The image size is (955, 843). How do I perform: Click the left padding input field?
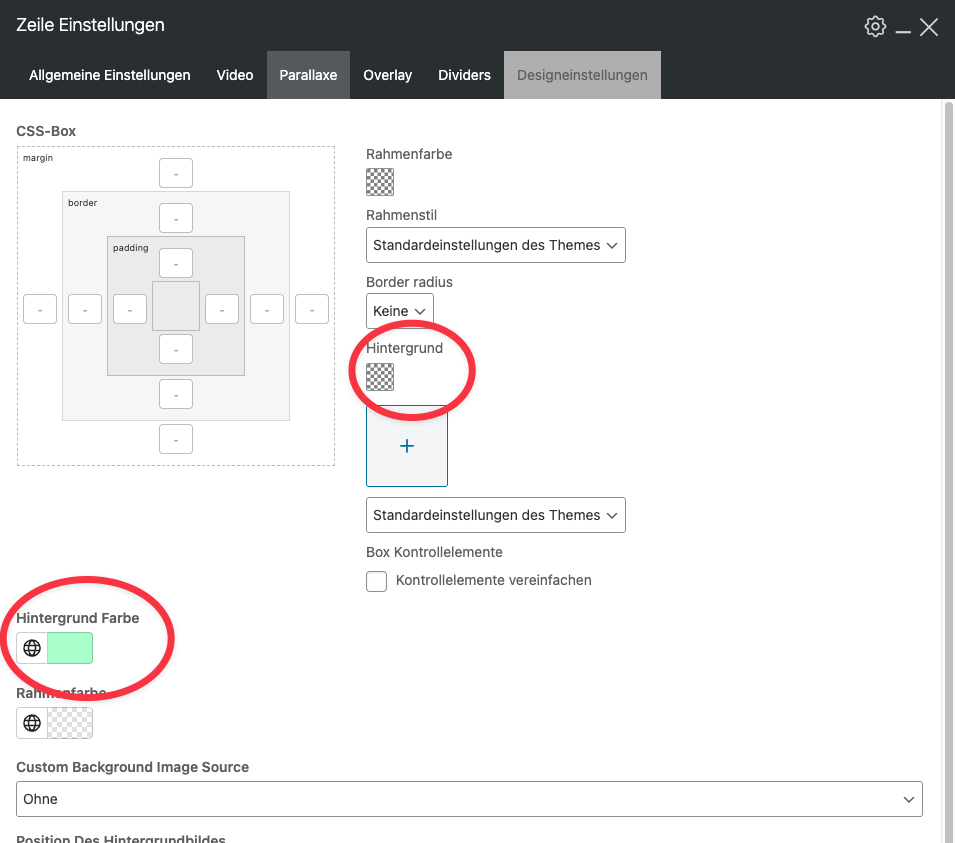click(x=130, y=310)
